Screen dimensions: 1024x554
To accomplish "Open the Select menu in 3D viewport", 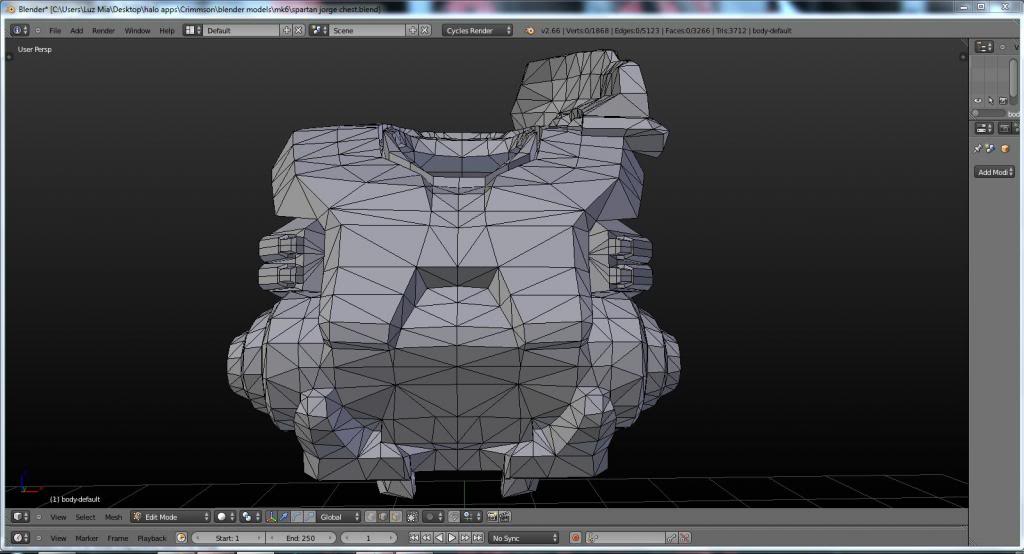I will (86, 517).
